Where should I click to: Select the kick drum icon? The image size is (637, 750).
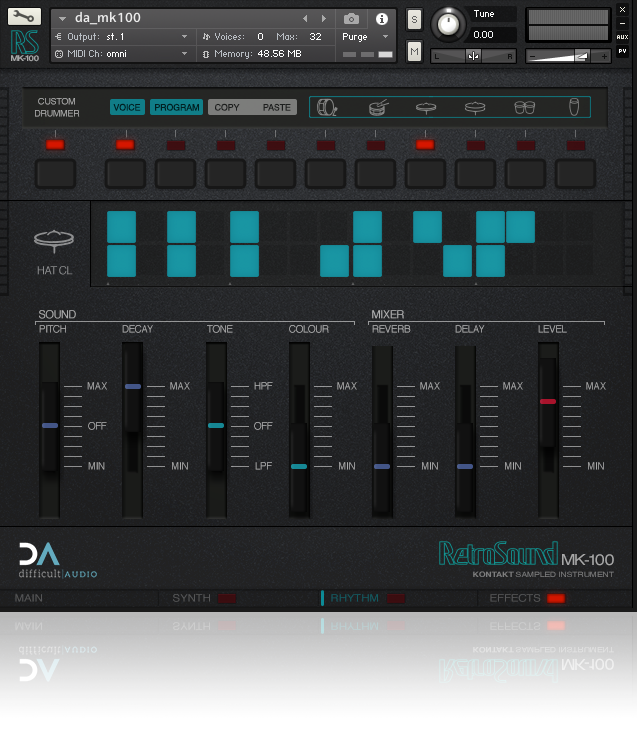(327, 107)
